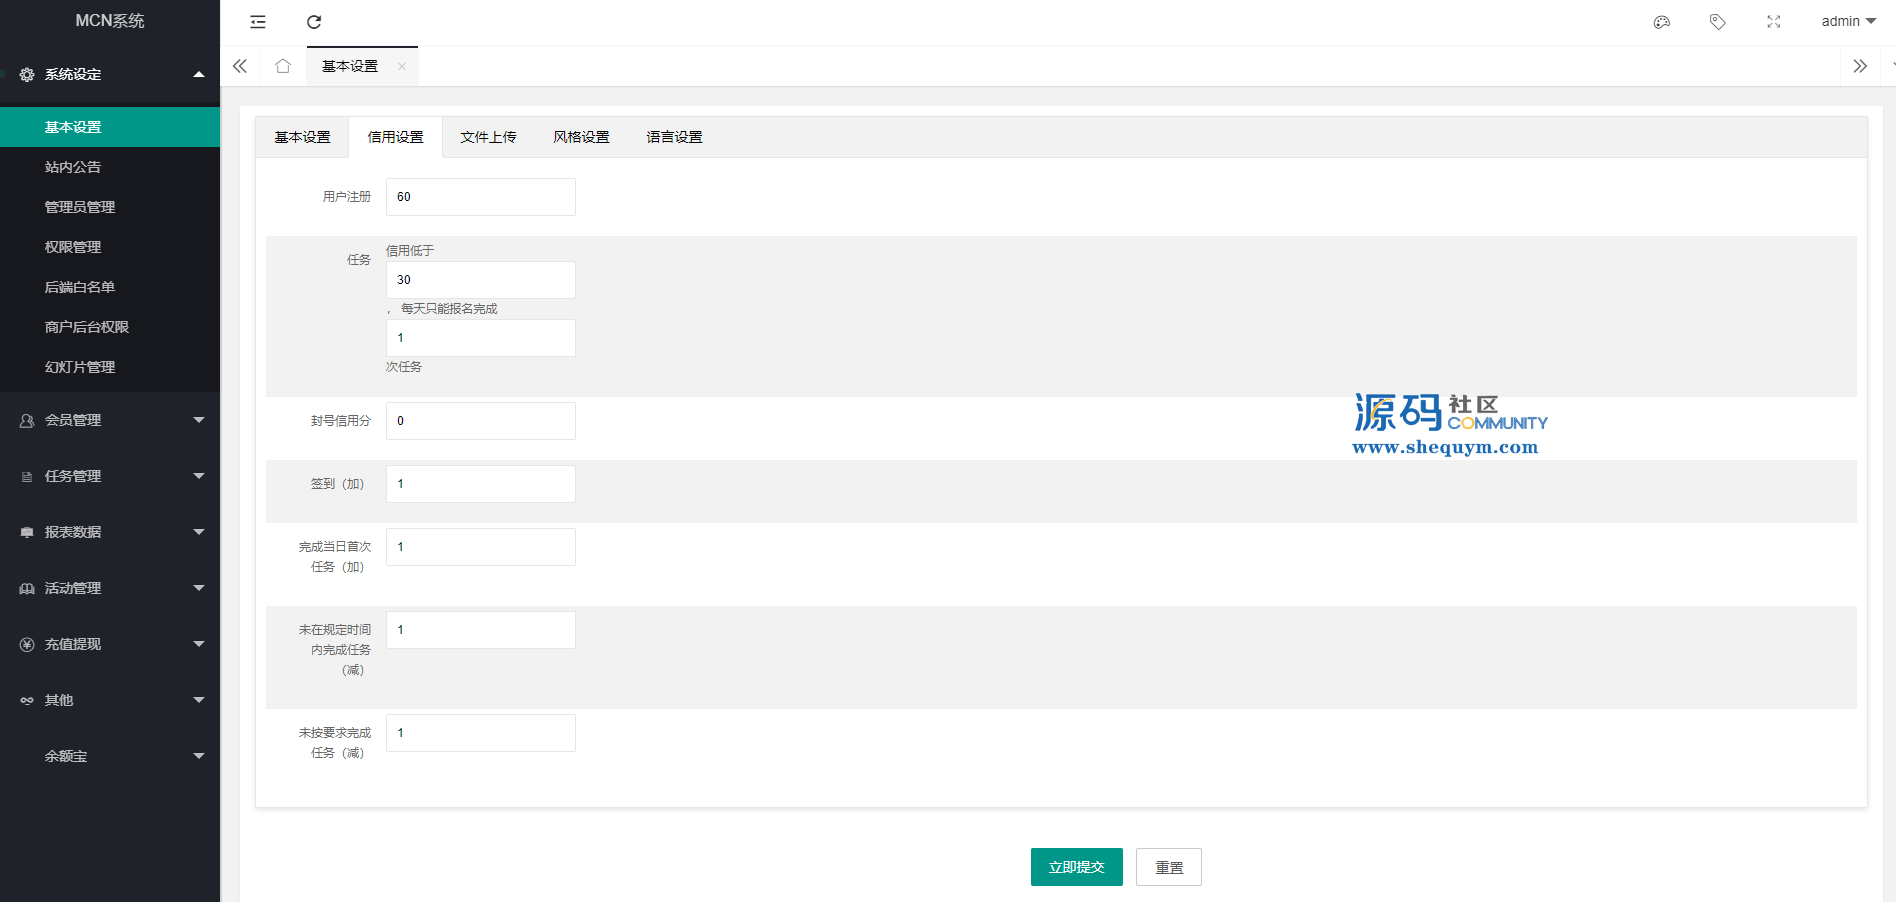Expand the 任务管理 menu arrow
The width and height of the screenshot is (1896, 902).
(x=199, y=476)
